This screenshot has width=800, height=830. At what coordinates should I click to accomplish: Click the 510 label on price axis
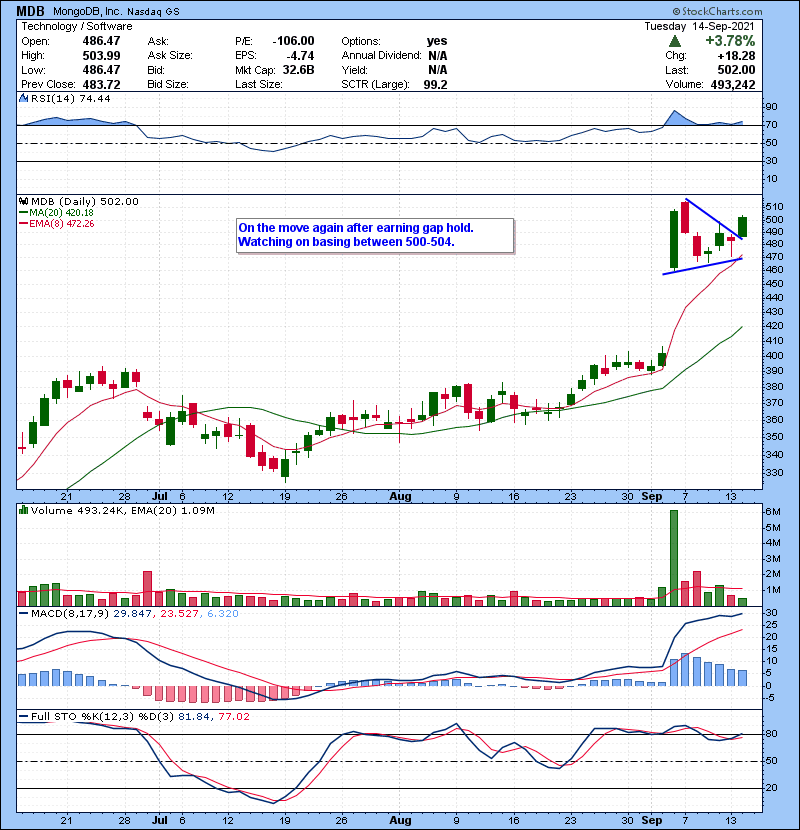click(x=775, y=206)
